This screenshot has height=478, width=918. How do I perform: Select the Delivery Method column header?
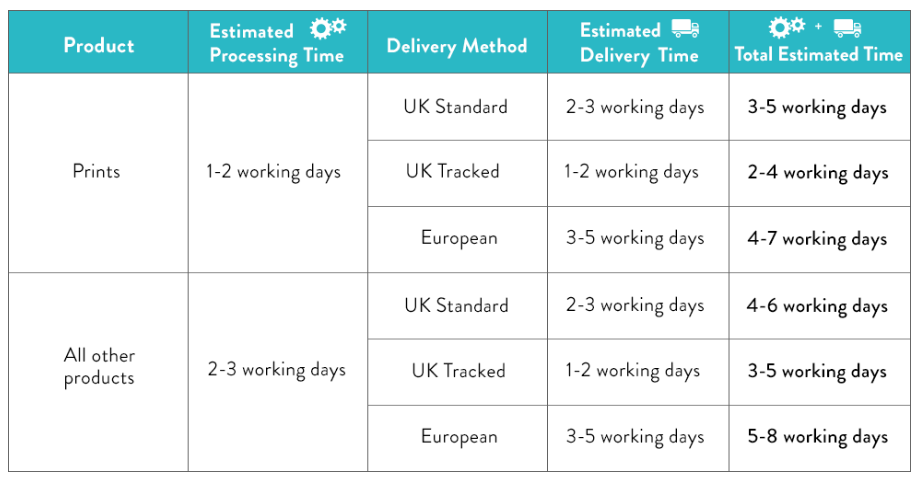point(457,42)
